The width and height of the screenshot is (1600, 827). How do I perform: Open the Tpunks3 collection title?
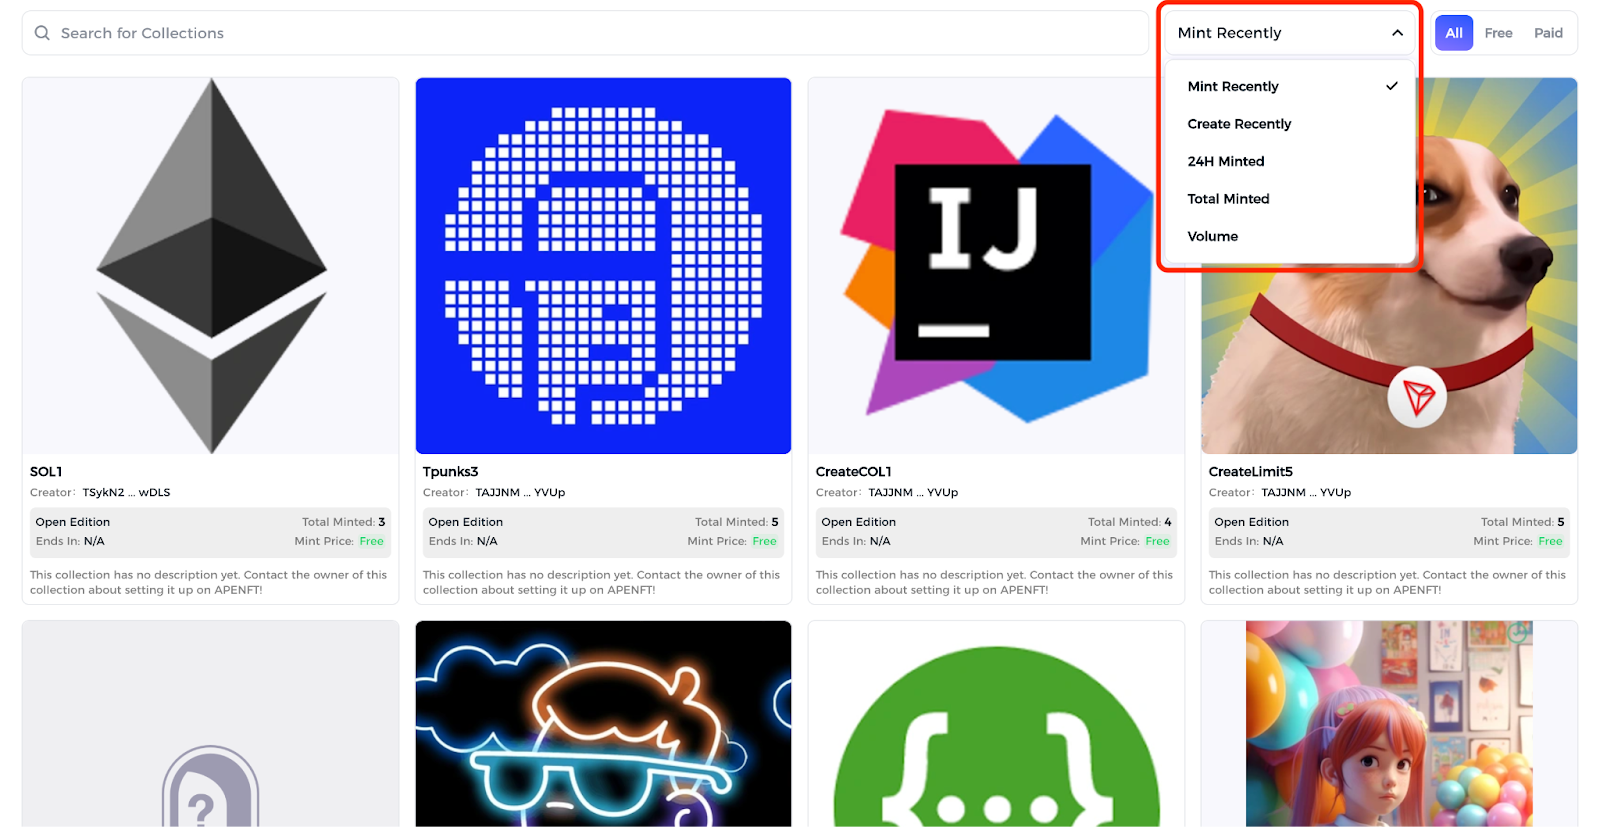click(450, 472)
